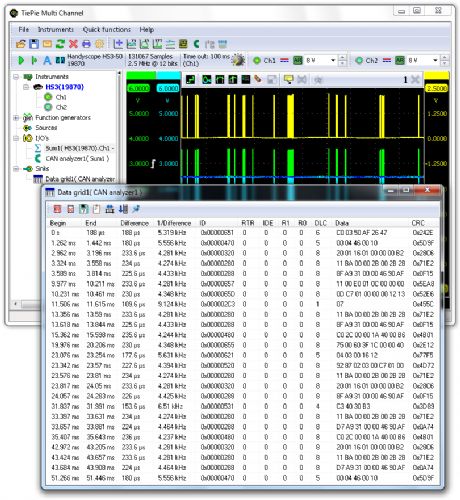This screenshot has height=500, width=460.
Task: Click the blue floppy disk save icon
Action: tap(34, 44)
